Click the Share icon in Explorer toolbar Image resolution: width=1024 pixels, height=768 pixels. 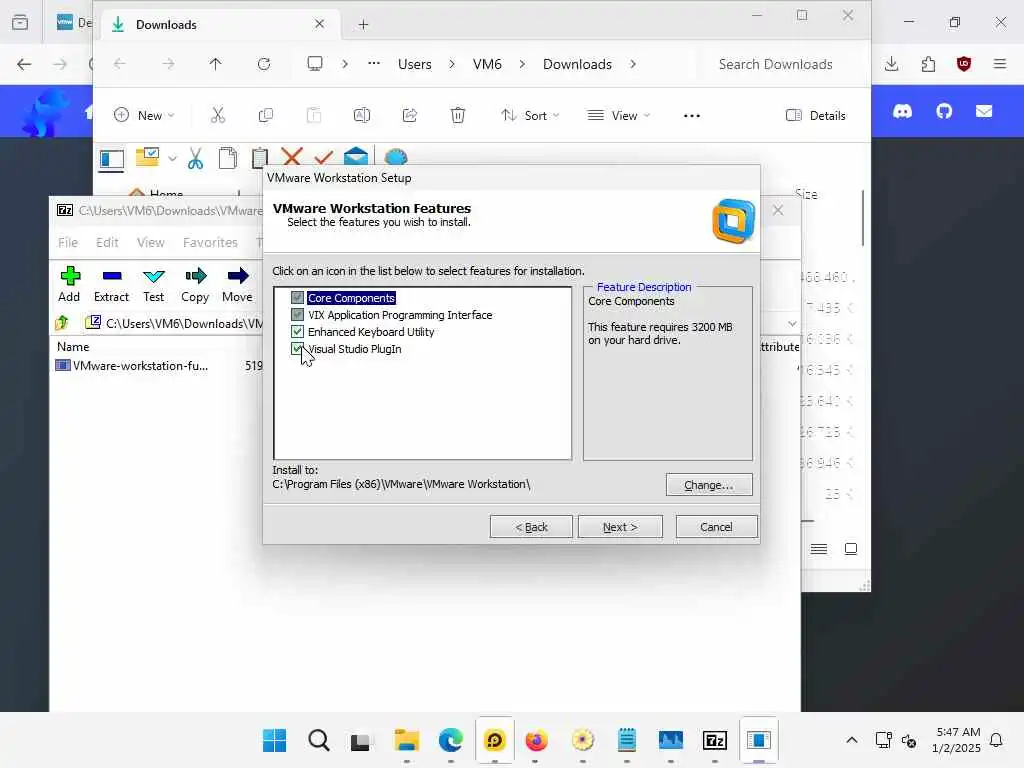[x=410, y=116]
